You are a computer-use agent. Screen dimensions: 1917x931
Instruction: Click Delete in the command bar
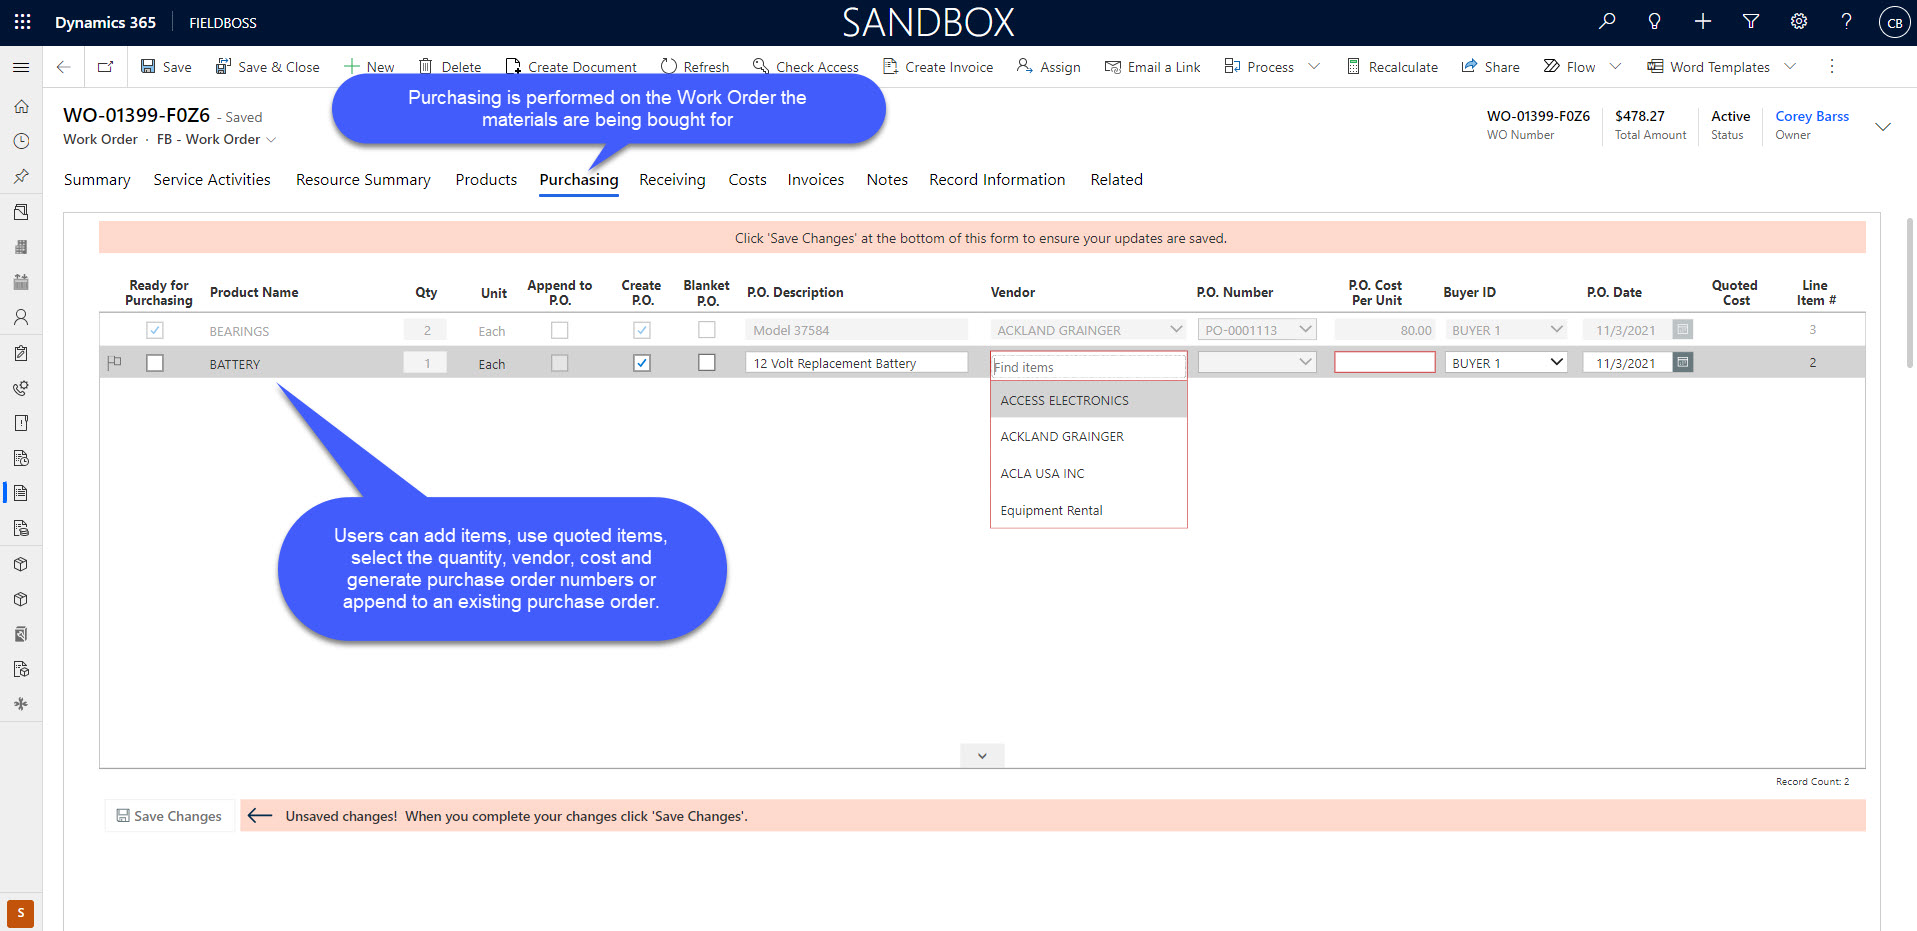450,67
